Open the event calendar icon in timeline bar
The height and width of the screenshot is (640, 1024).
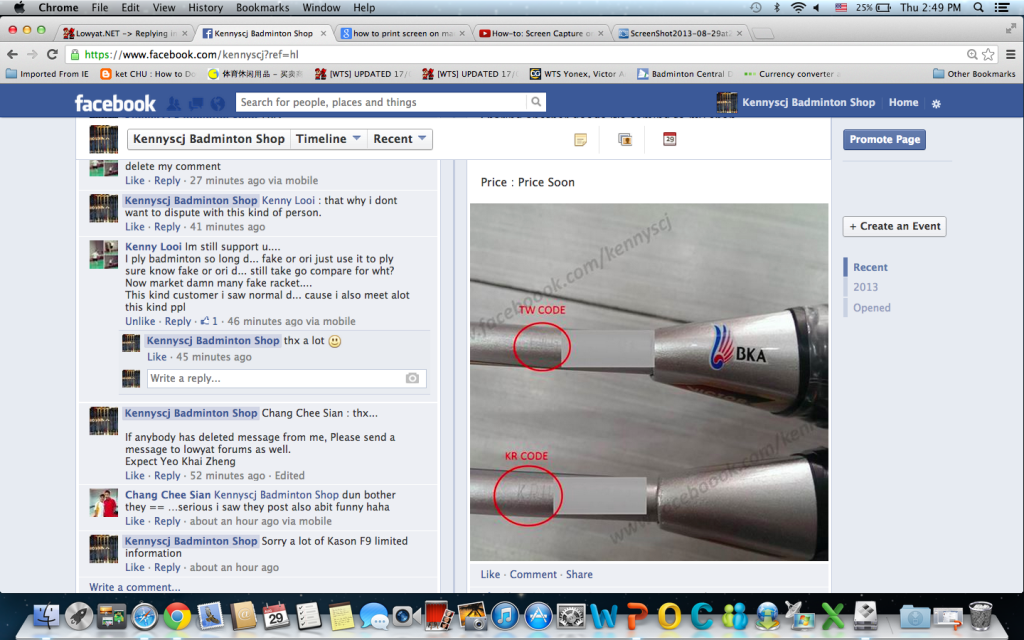[x=669, y=139]
